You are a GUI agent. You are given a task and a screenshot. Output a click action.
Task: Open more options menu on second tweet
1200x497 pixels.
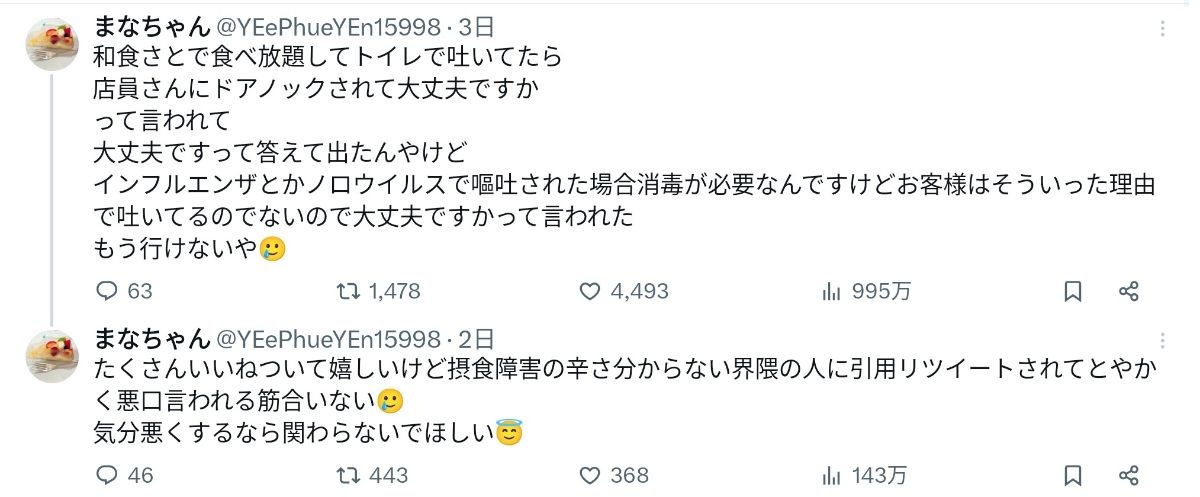[x=1162, y=341]
